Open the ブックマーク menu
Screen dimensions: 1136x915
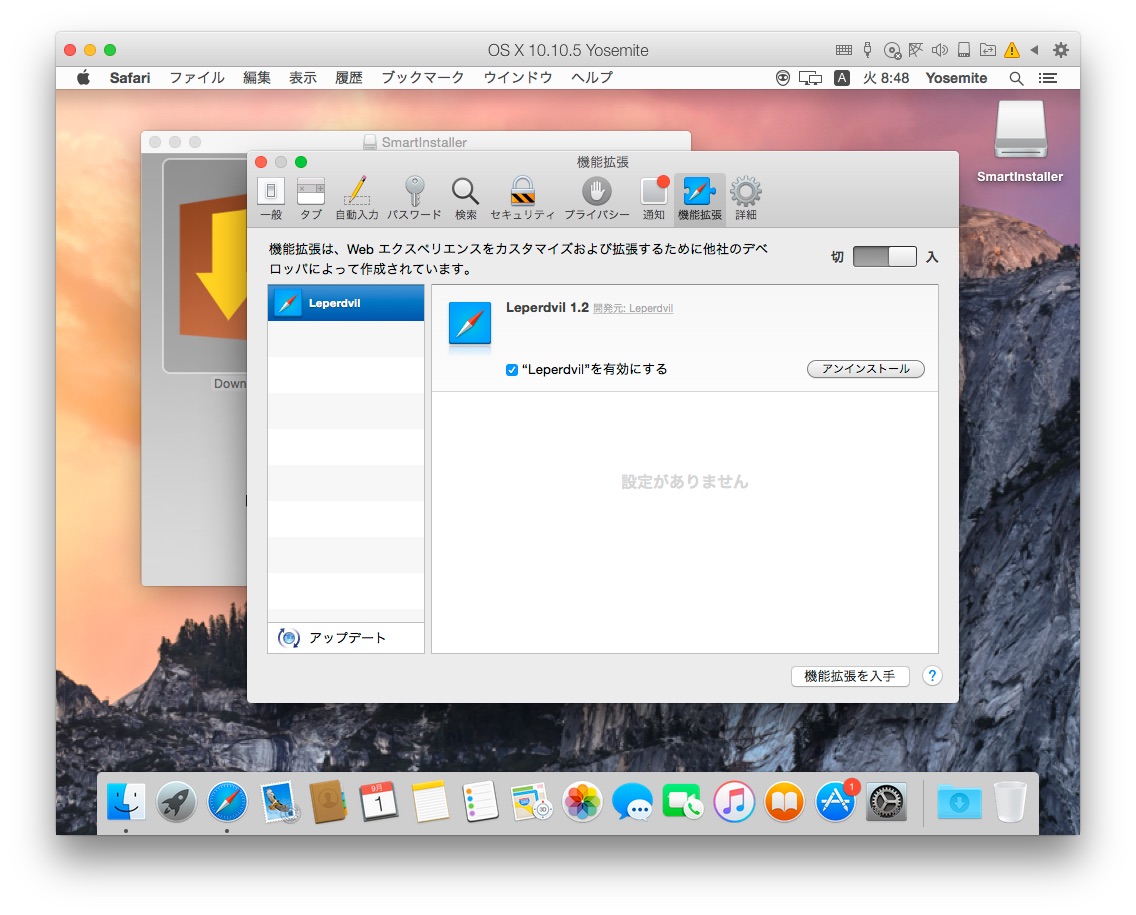pyautogui.click(x=422, y=78)
